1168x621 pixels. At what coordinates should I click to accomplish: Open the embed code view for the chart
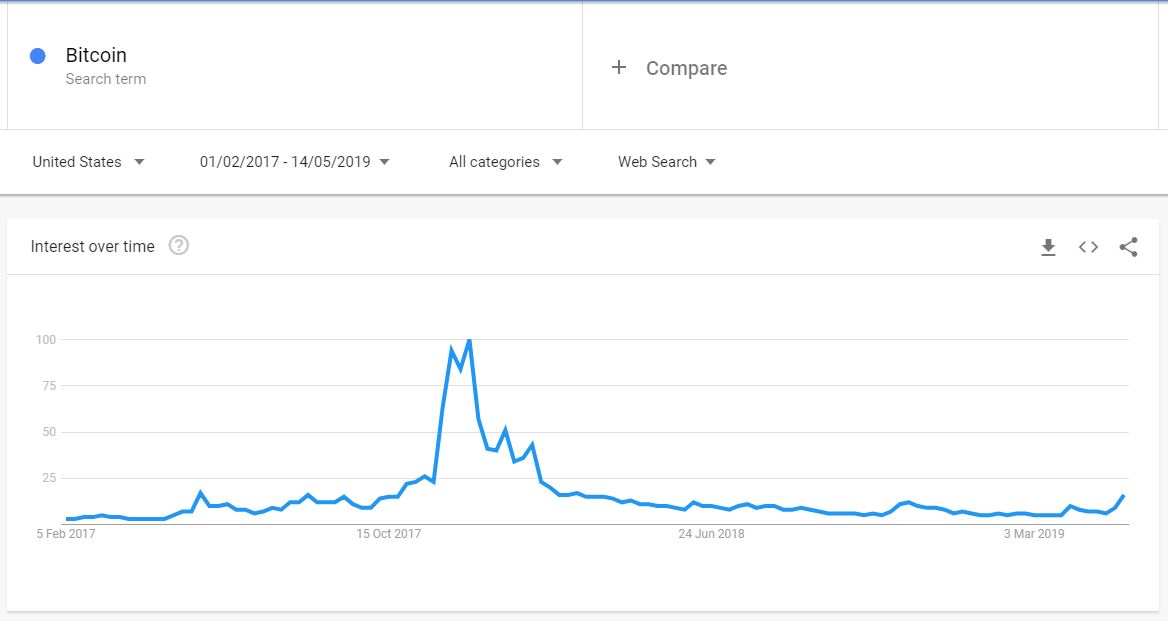[1088, 247]
